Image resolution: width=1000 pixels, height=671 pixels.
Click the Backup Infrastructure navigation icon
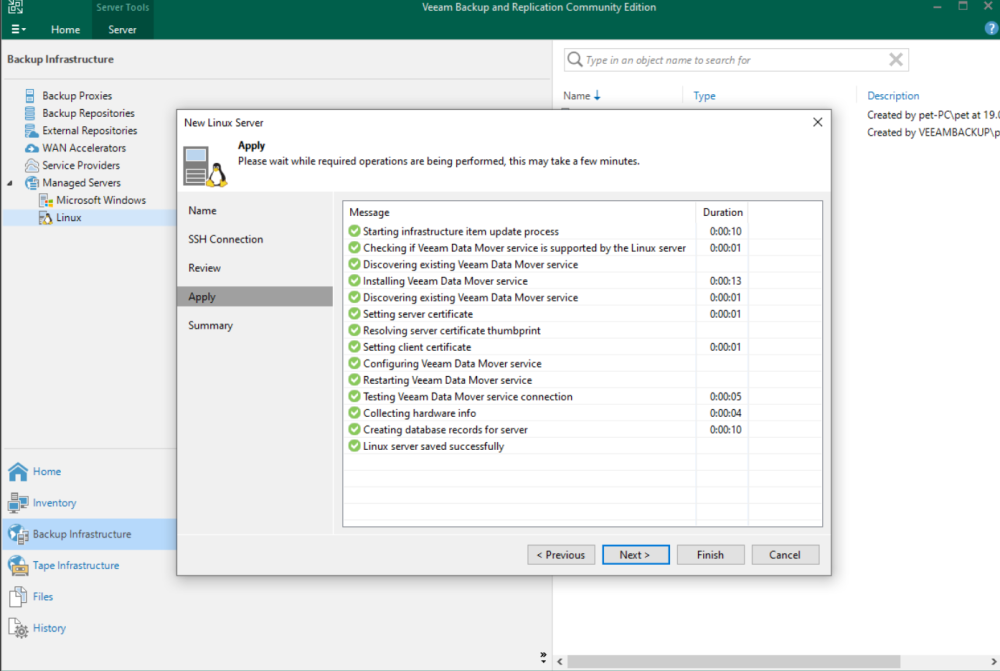point(18,534)
